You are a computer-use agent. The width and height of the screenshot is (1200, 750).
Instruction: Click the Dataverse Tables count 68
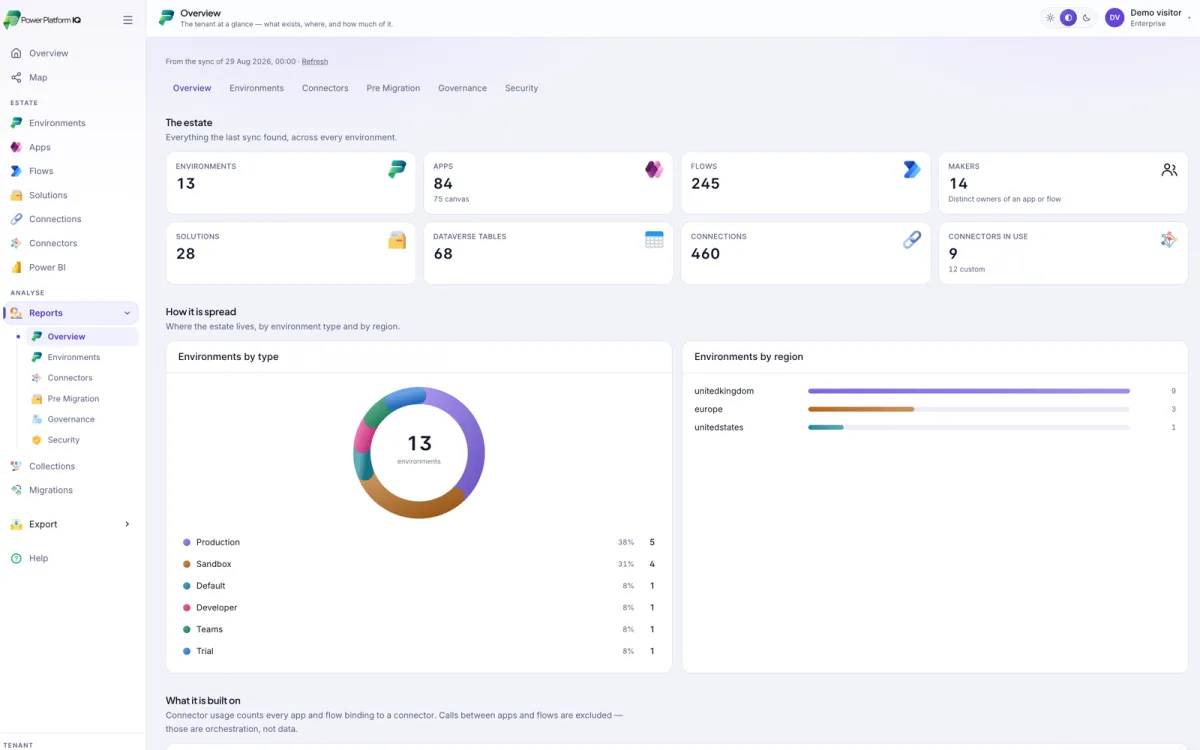click(443, 254)
